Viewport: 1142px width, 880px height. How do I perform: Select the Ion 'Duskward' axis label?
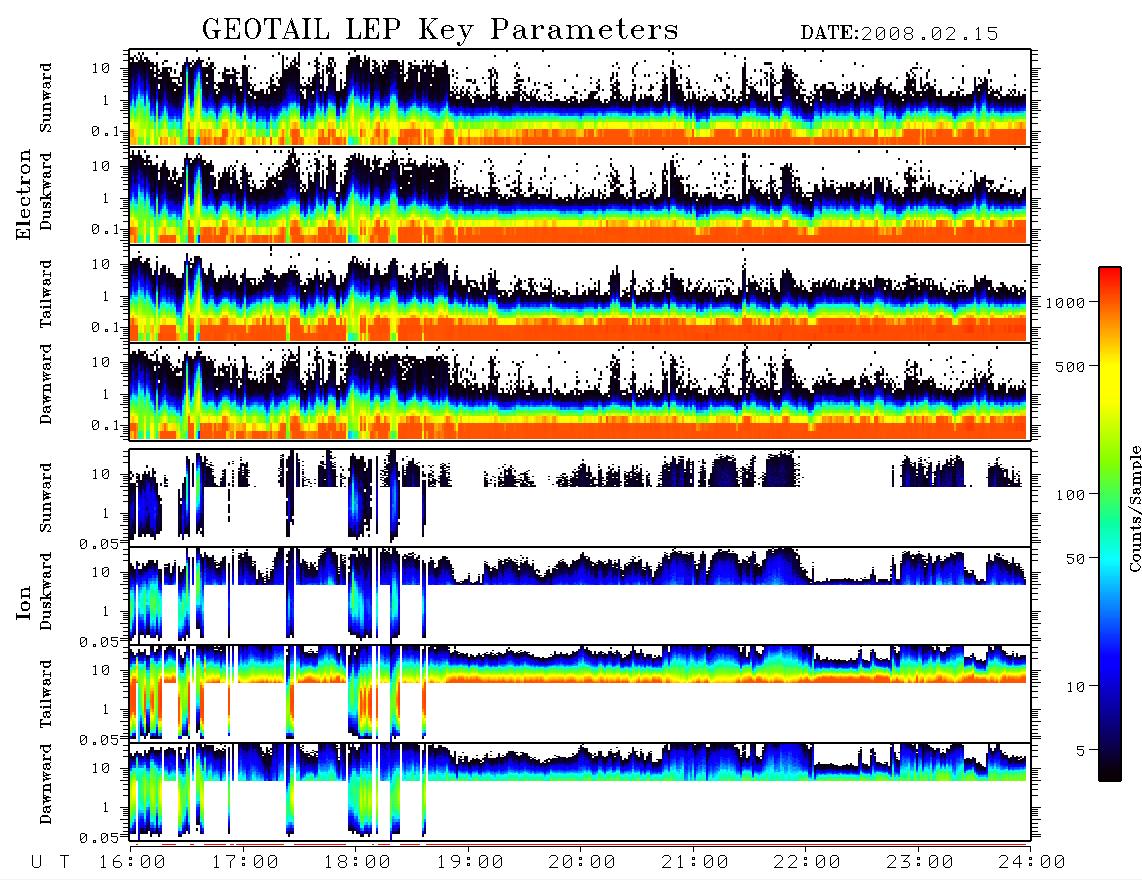click(x=46, y=591)
